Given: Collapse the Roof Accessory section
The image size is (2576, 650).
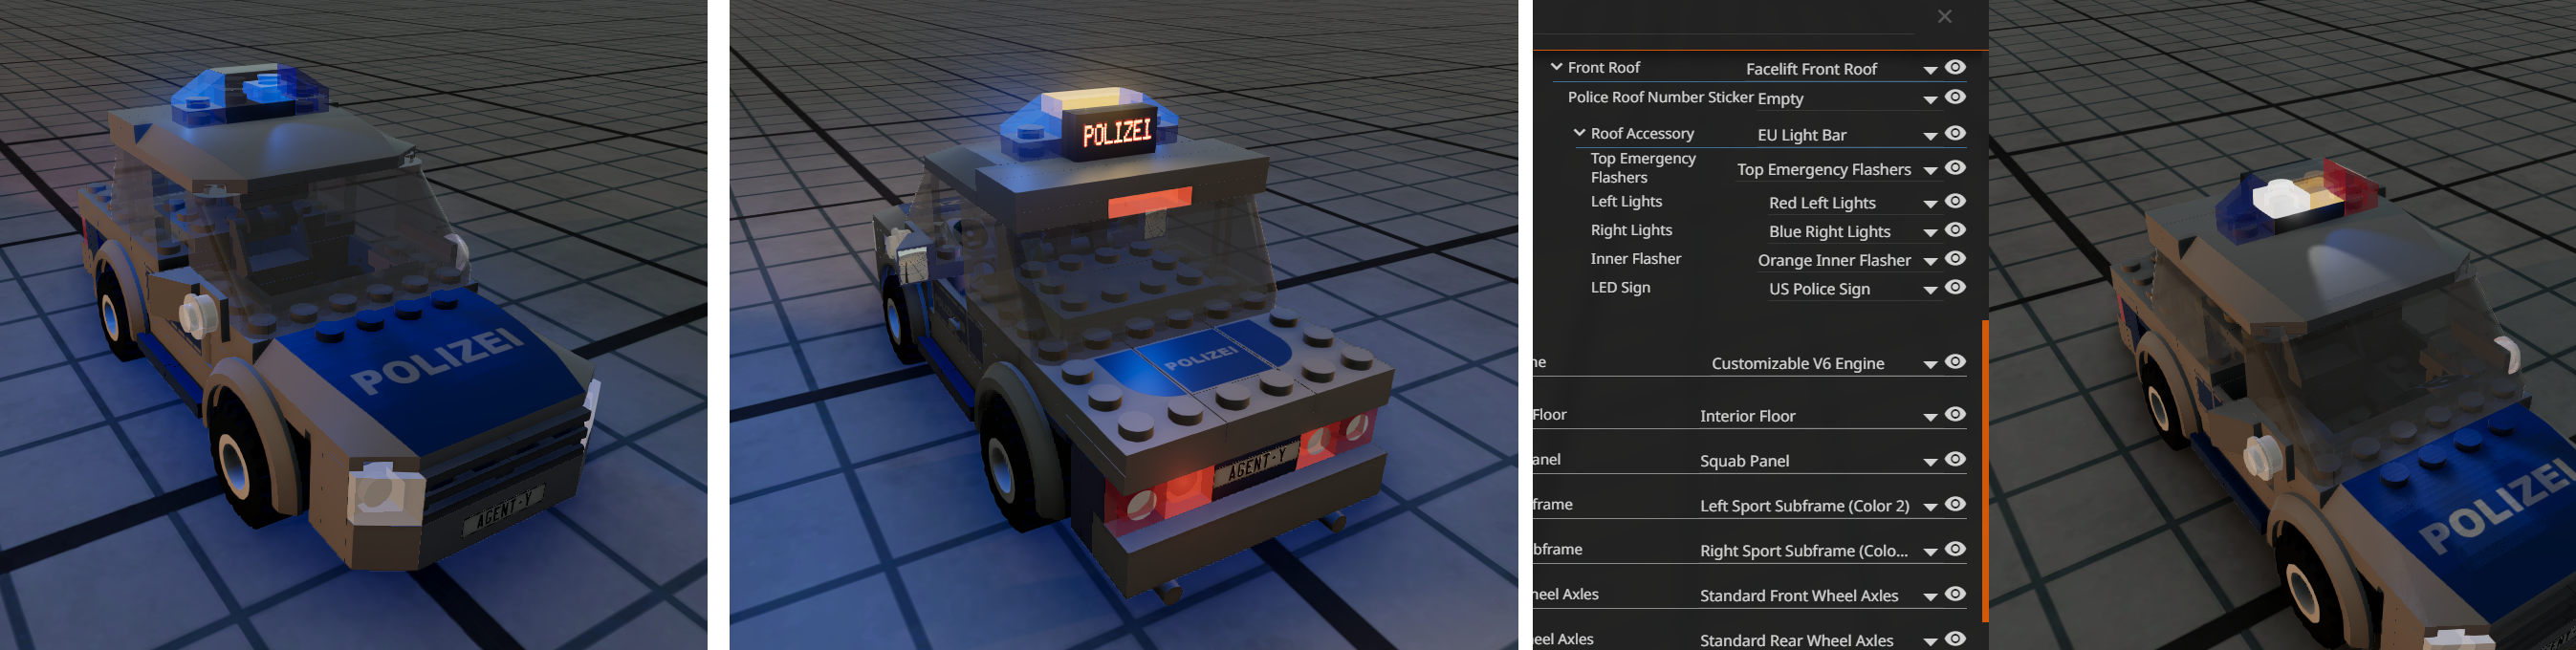Looking at the screenshot, I should click(1580, 132).
